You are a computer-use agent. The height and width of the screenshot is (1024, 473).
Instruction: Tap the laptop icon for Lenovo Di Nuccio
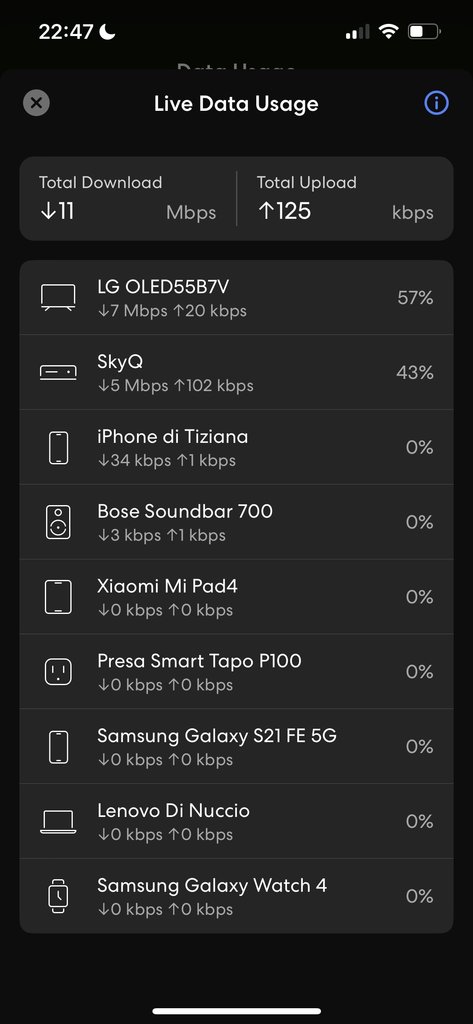[58, 822]
